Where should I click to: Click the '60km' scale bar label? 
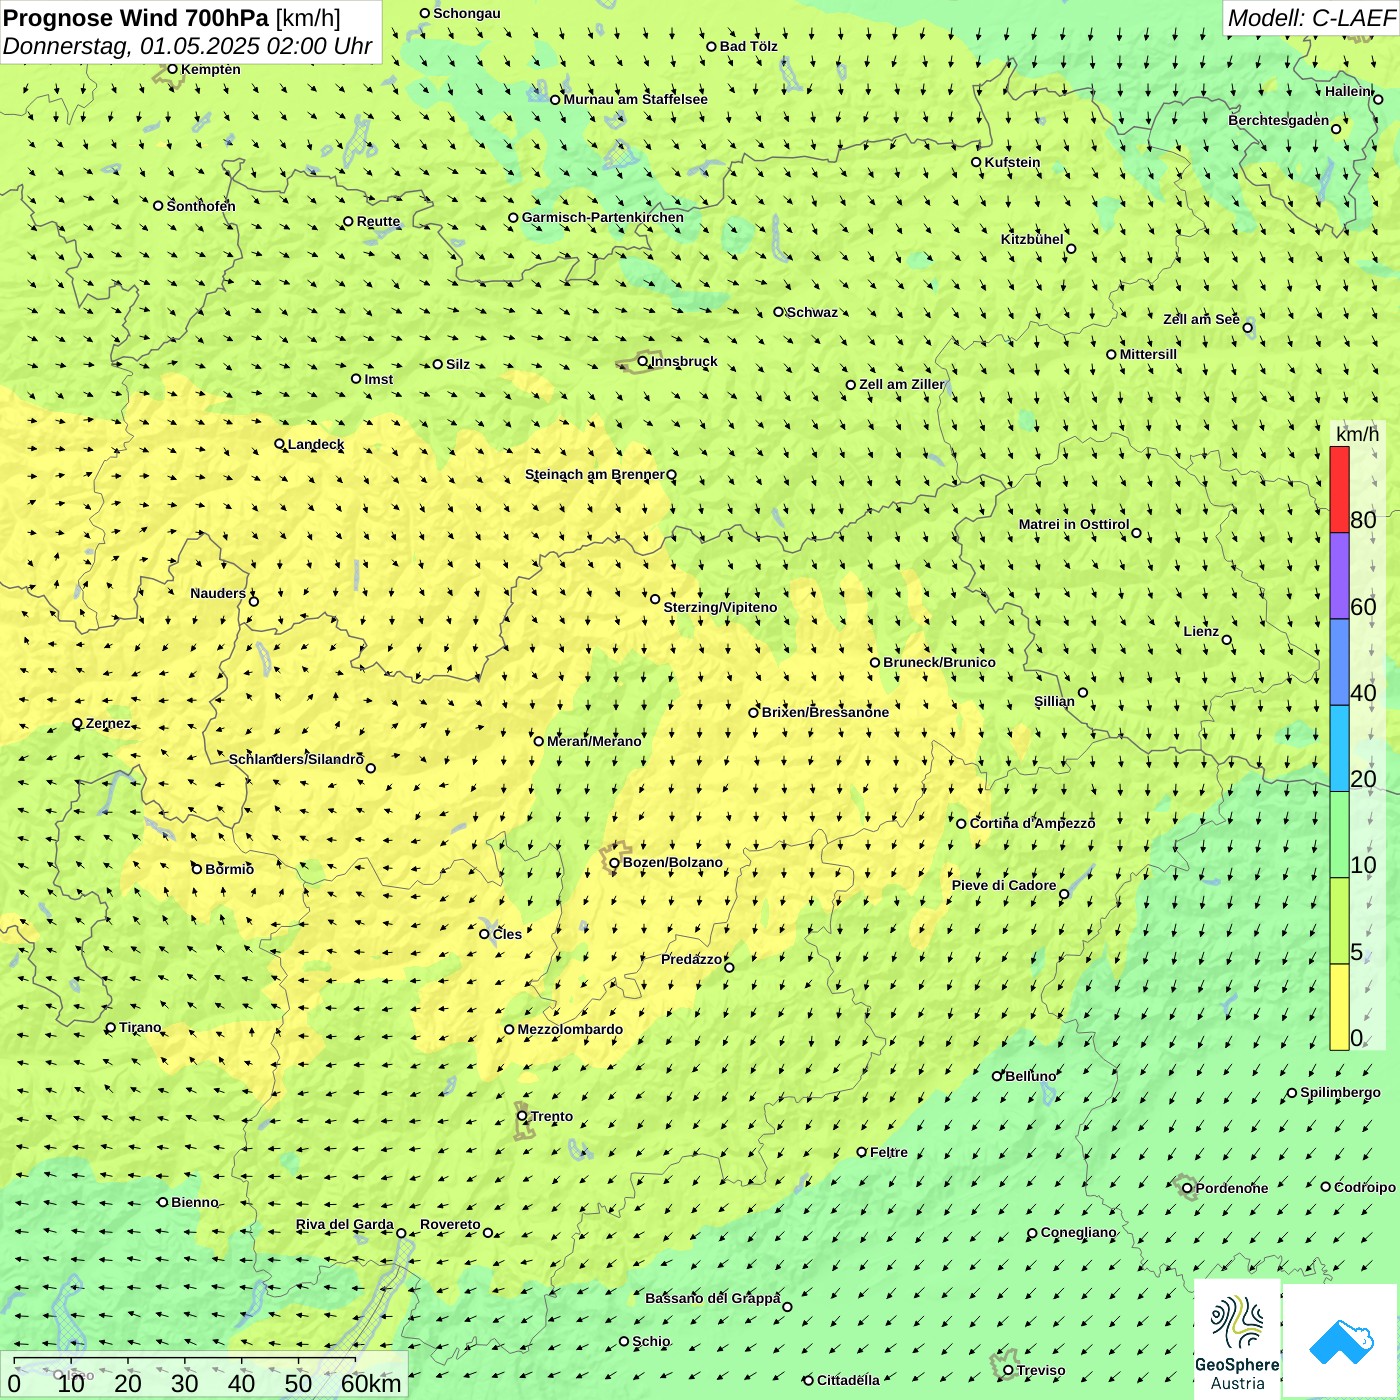(371, 1383)
